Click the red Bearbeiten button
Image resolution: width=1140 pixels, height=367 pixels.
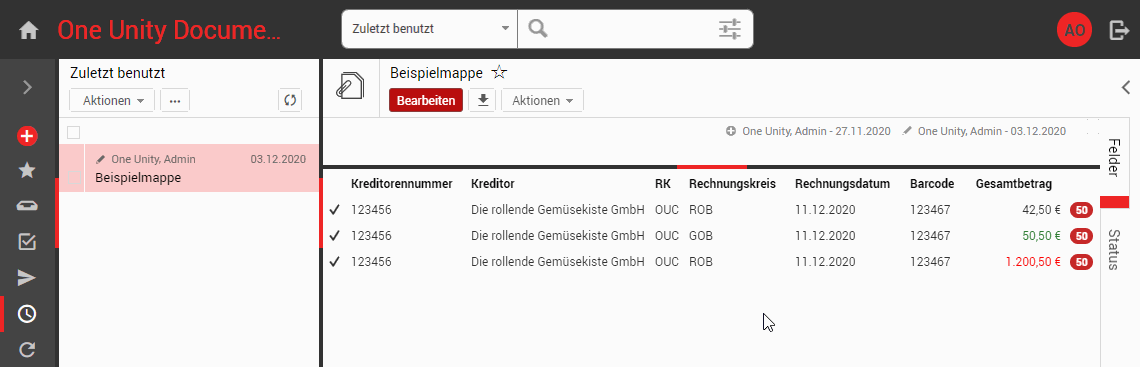point(426,100)
